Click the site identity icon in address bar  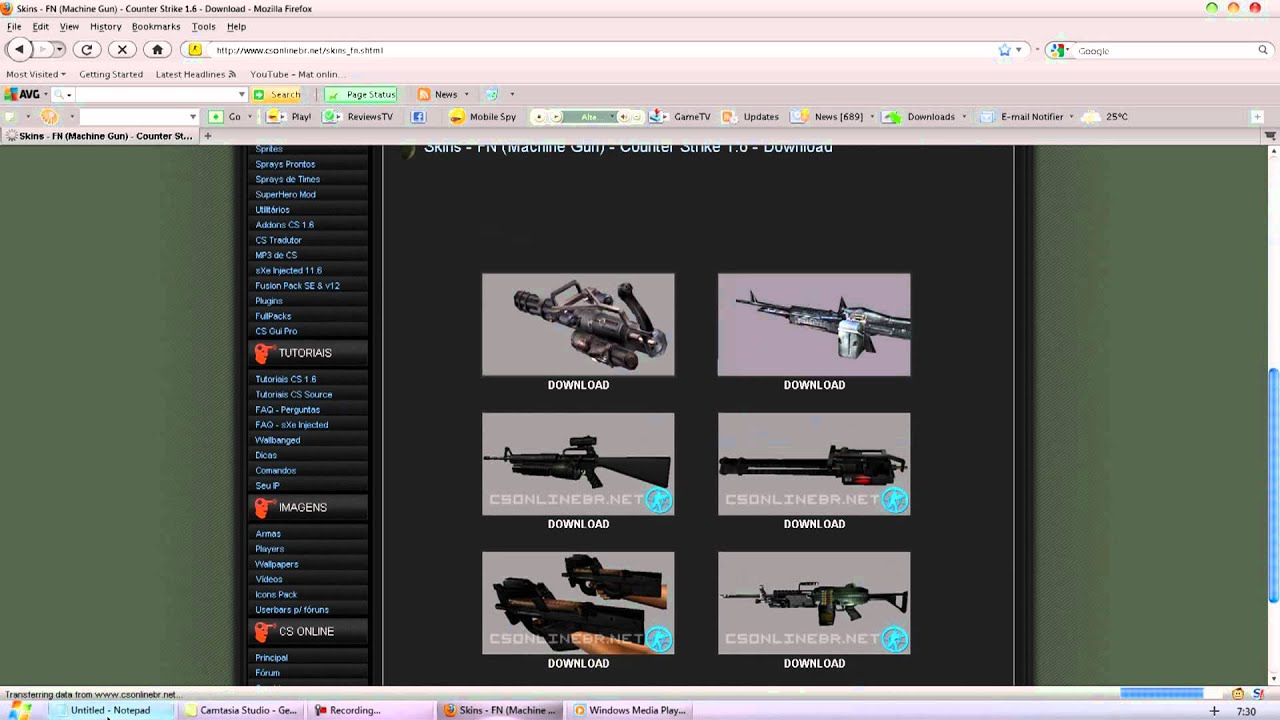pos(195,50)
